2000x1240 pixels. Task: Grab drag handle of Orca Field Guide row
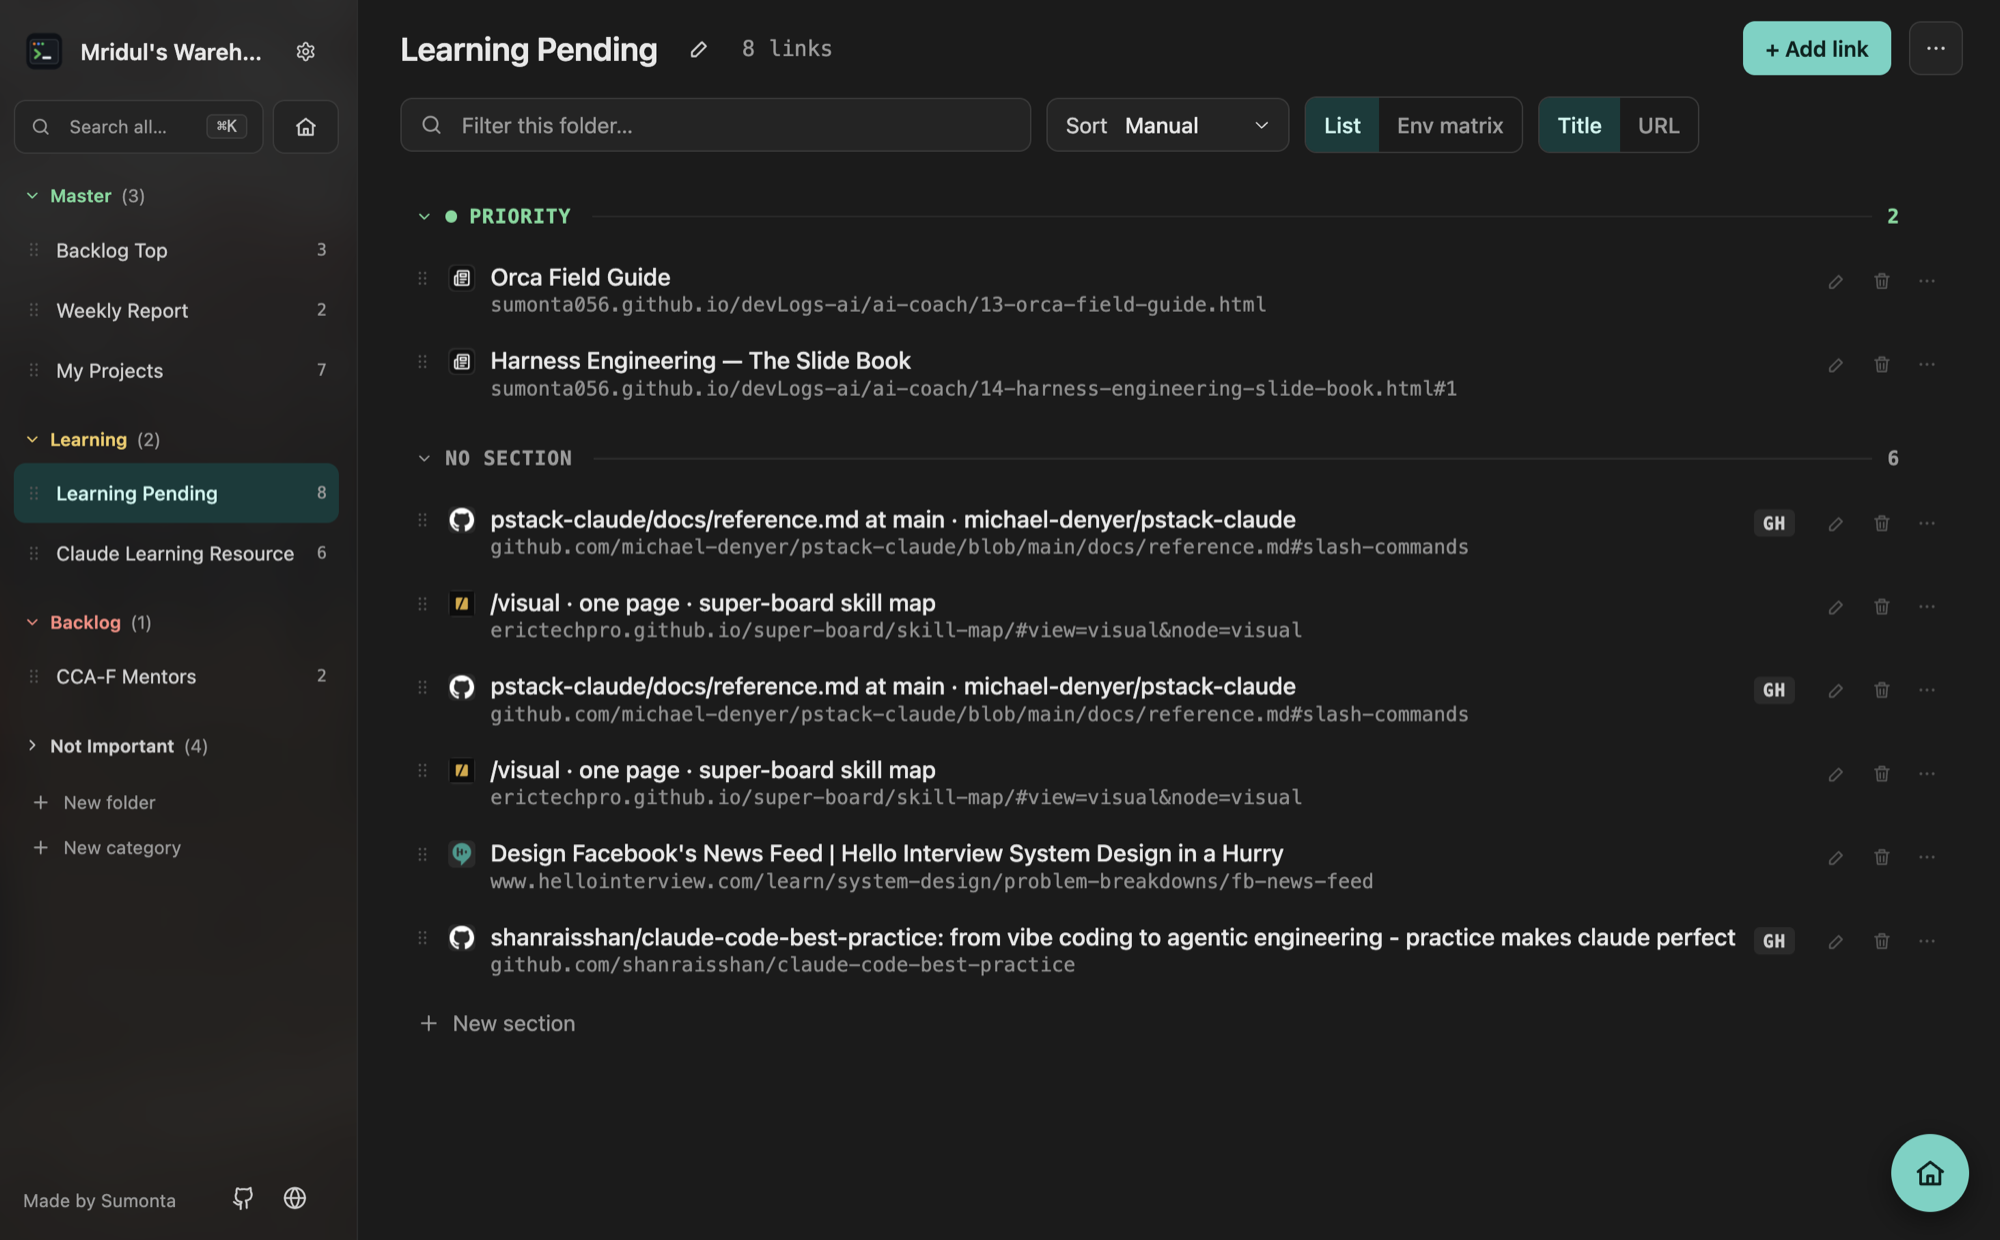(422, 278)
